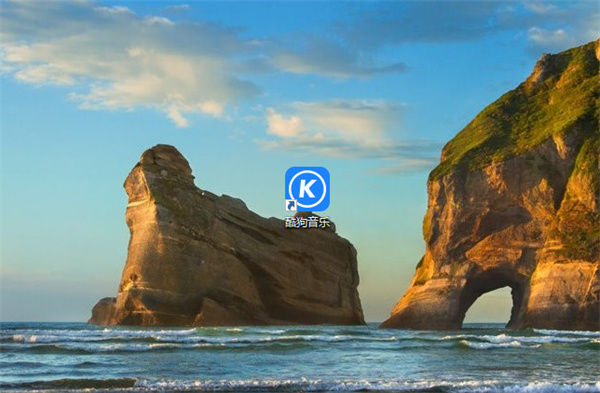The height and width of the screenshot is (393, 600).
Task: Click the shortcut arrow overlay on KuGou icon
Action: tap(291, 205)
